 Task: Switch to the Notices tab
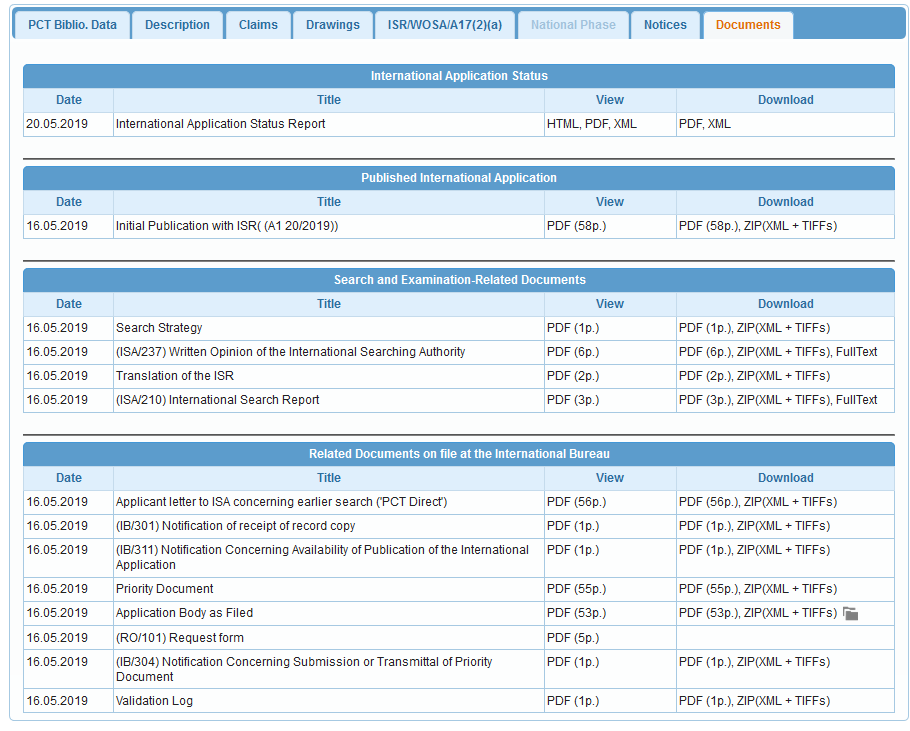(x=664, y=25)
